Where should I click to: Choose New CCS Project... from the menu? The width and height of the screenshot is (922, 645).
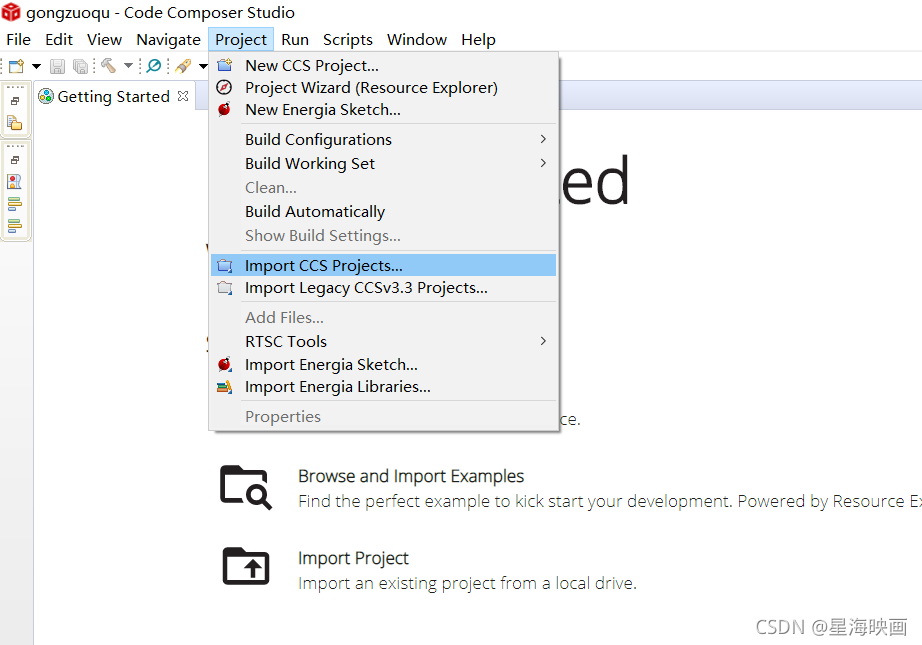tap(383, 65)
